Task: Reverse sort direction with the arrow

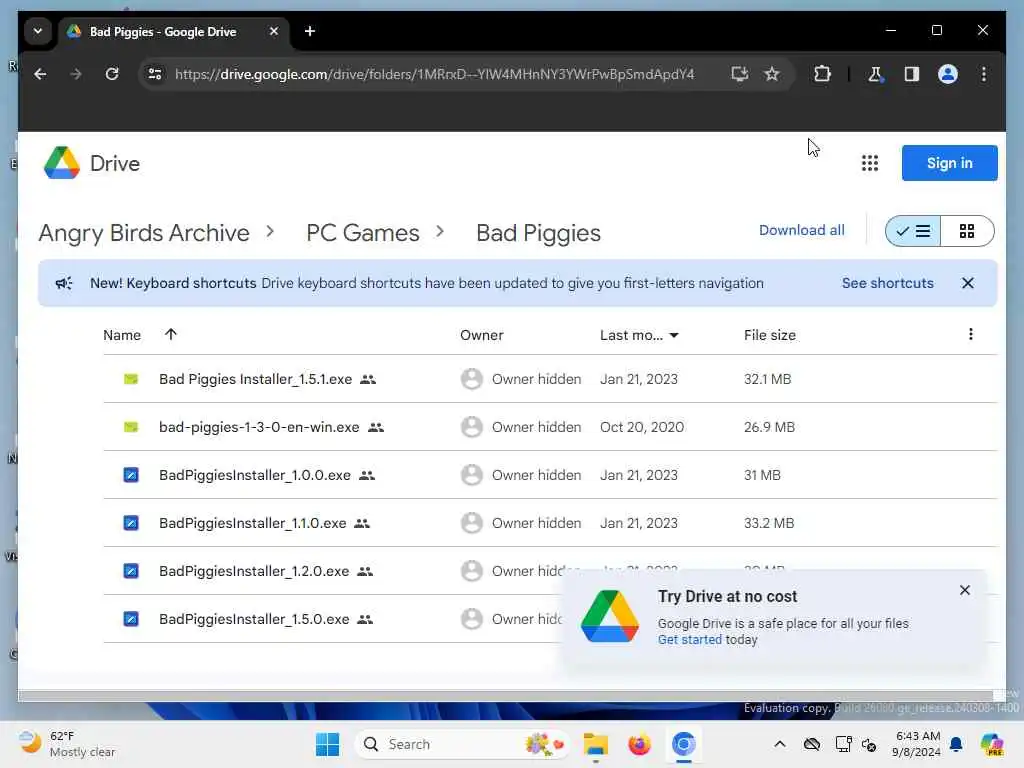Action: click(170, 334)
